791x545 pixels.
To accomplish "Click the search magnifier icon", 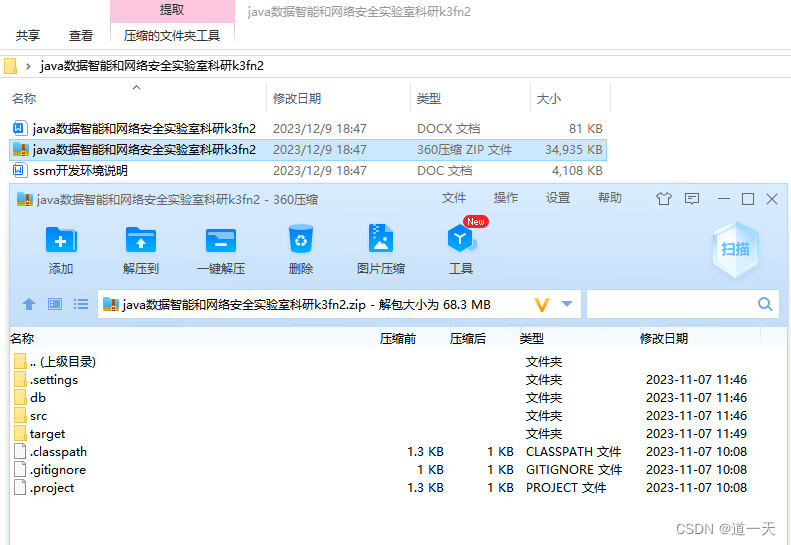I will pyautogui.click(x=765, y=304).
